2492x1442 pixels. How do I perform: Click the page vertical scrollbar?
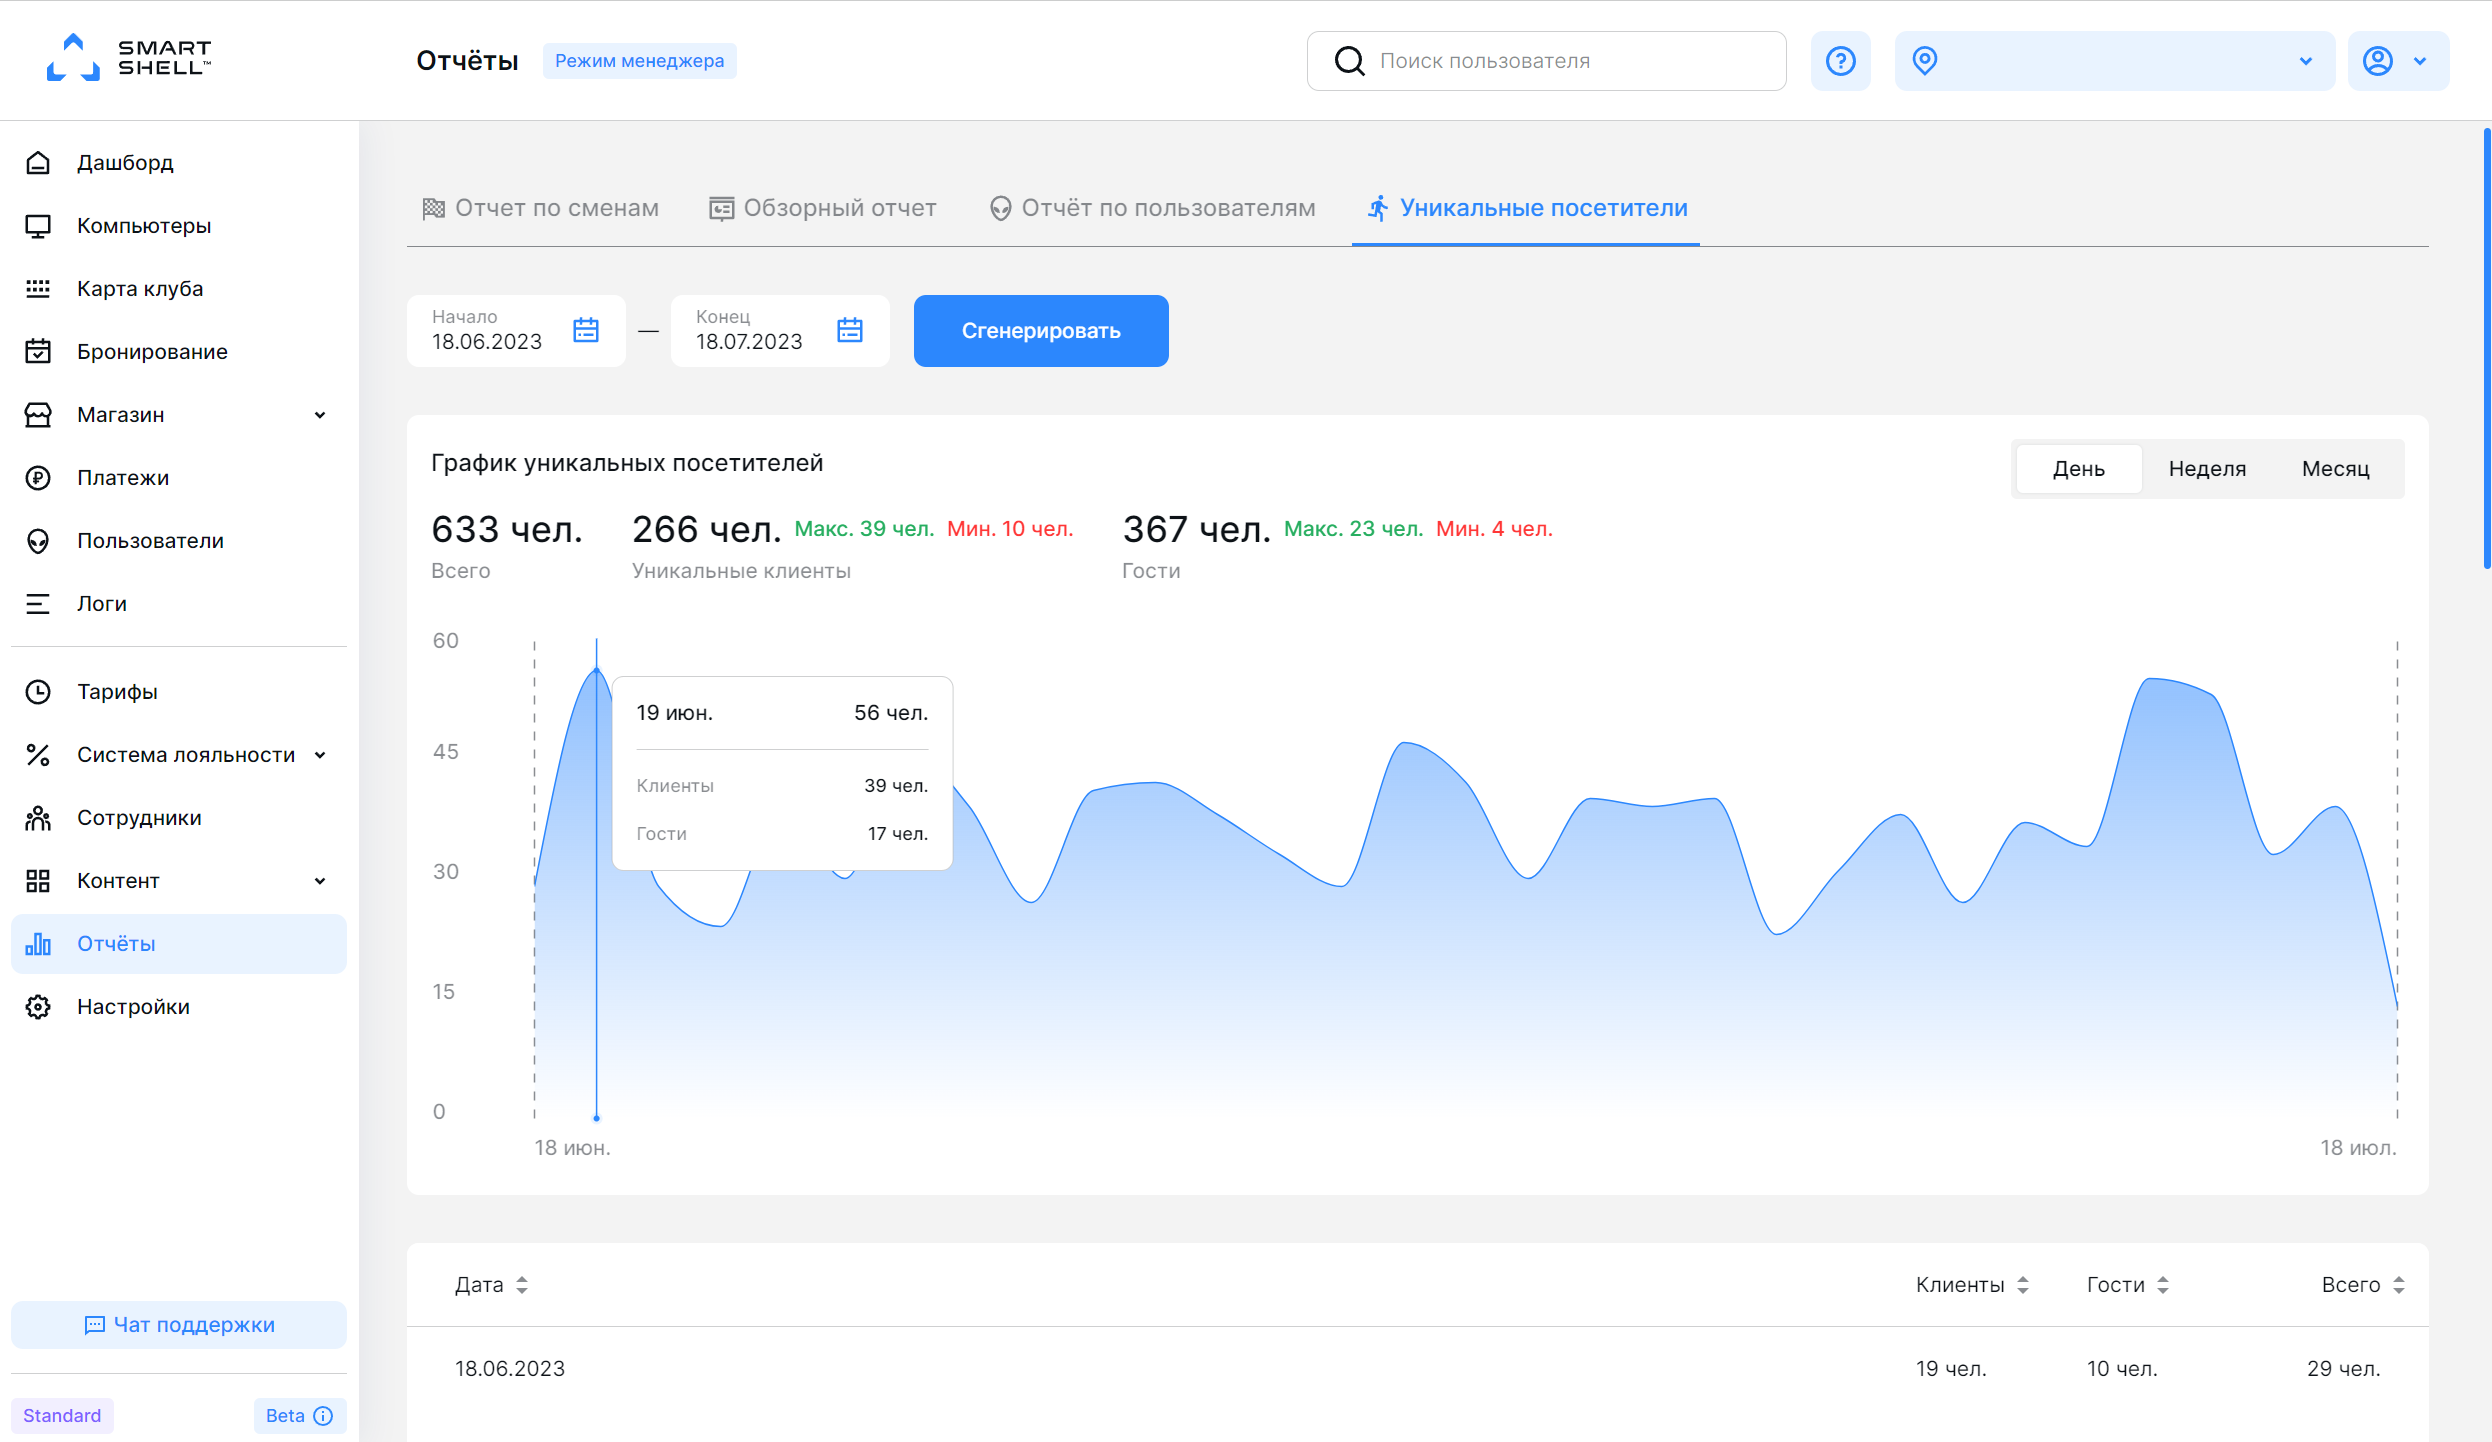(x=2486, y=350)
